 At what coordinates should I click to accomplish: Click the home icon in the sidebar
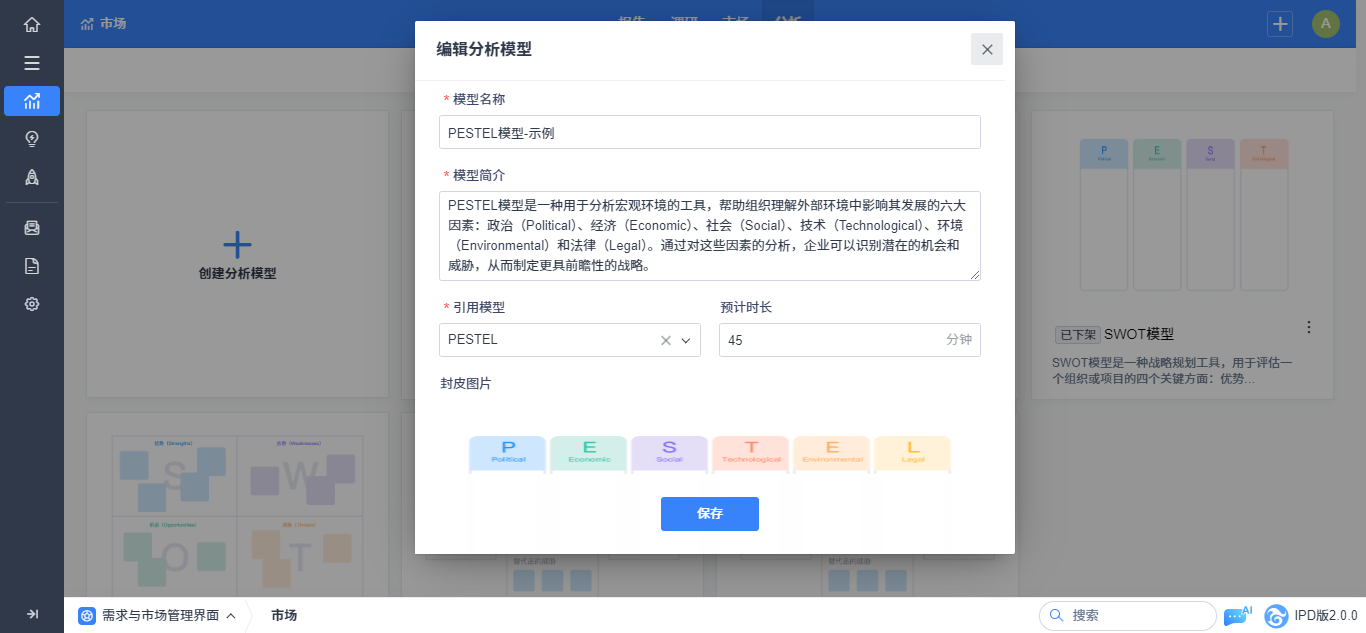pyautogui.click(x=32, y=25)
